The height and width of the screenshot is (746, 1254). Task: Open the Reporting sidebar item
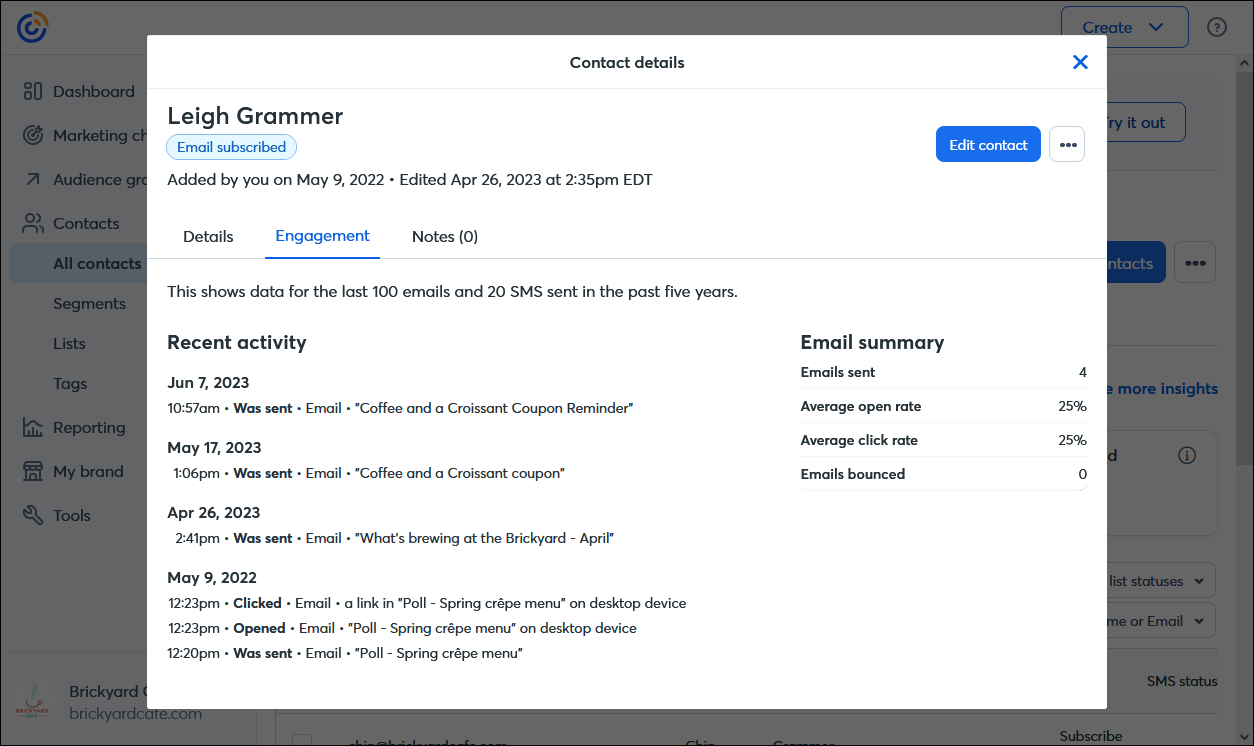[x=75, y=427]
